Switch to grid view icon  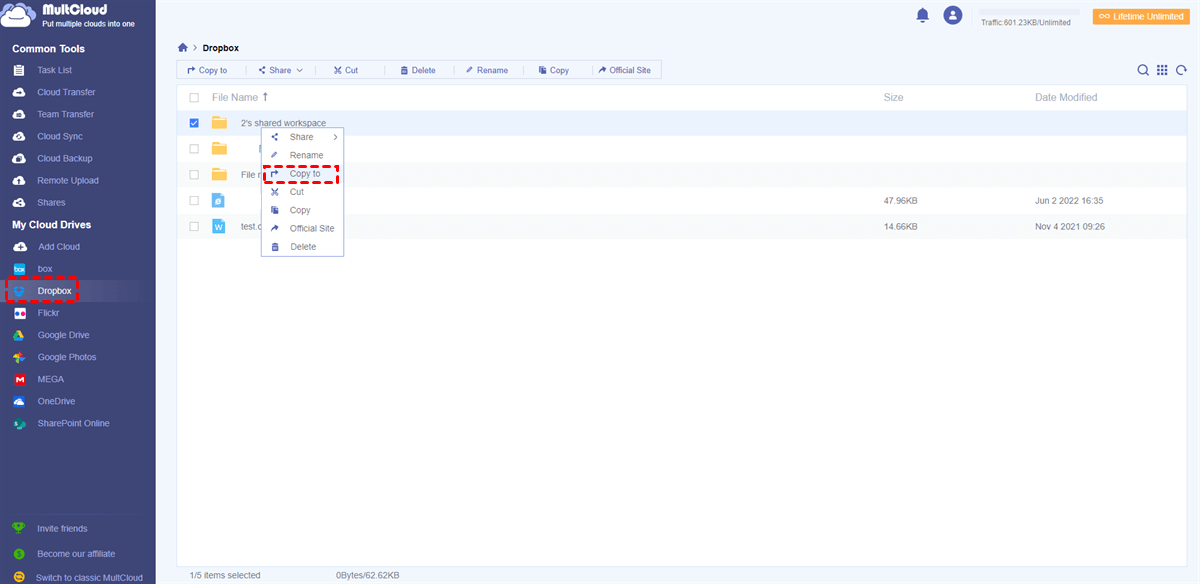pyautogui.click(x=1162, y=70)
